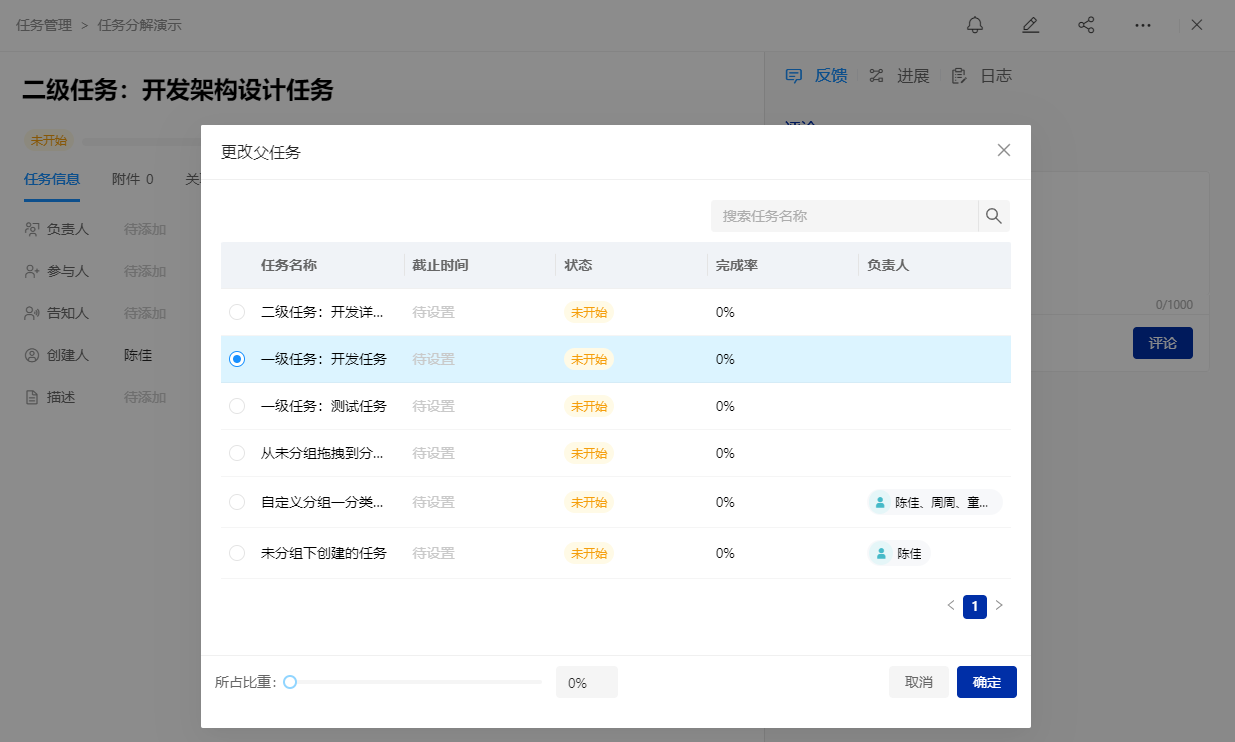Viewport: 1235px width, 742px height.
Task: Open the share icon
Action: coord(1086,25)
